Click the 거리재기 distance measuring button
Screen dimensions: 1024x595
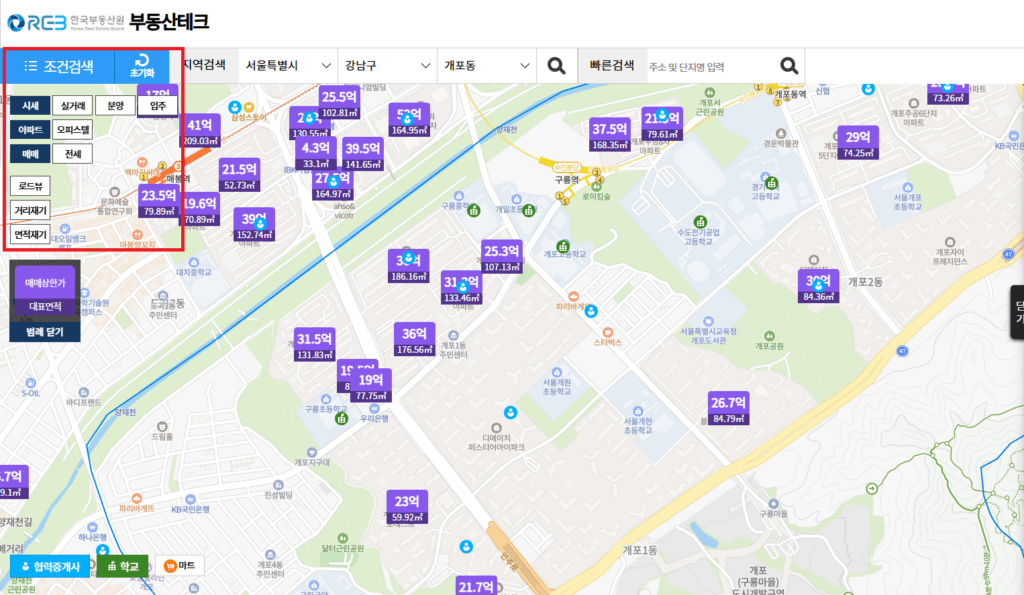pyautogui.click(x=30, y=210)
